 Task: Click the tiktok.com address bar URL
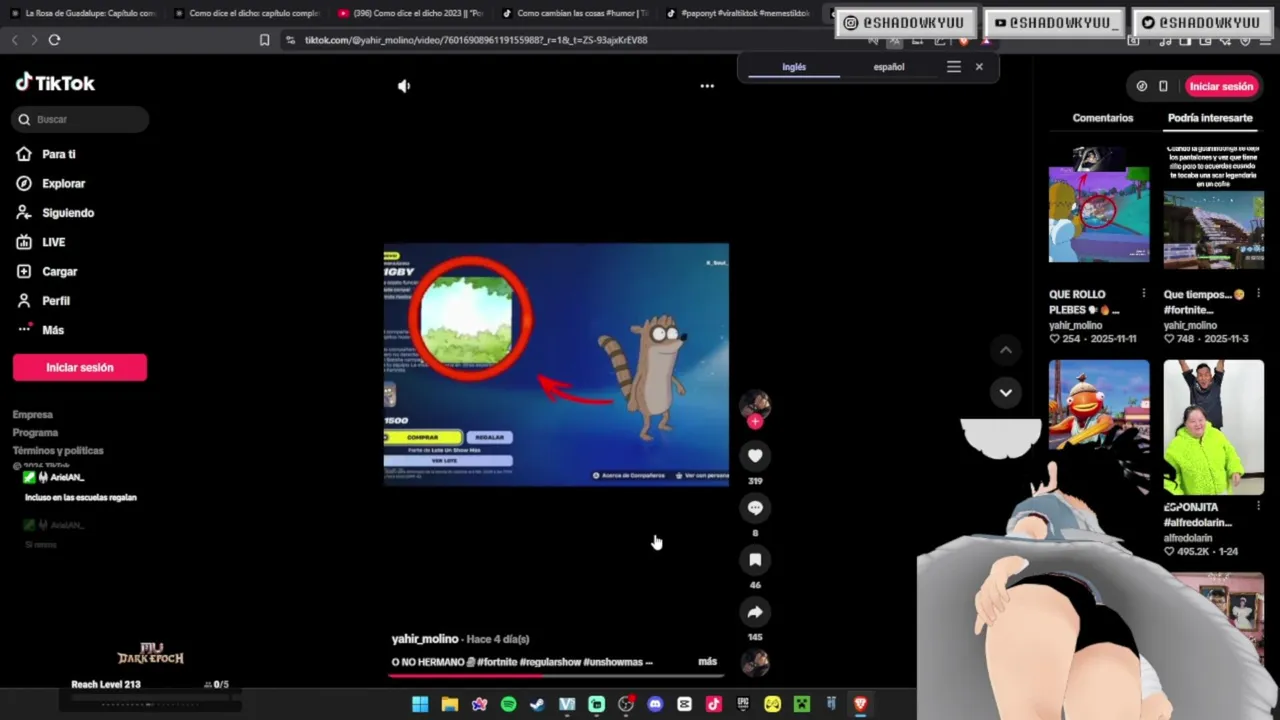point(476,40)
